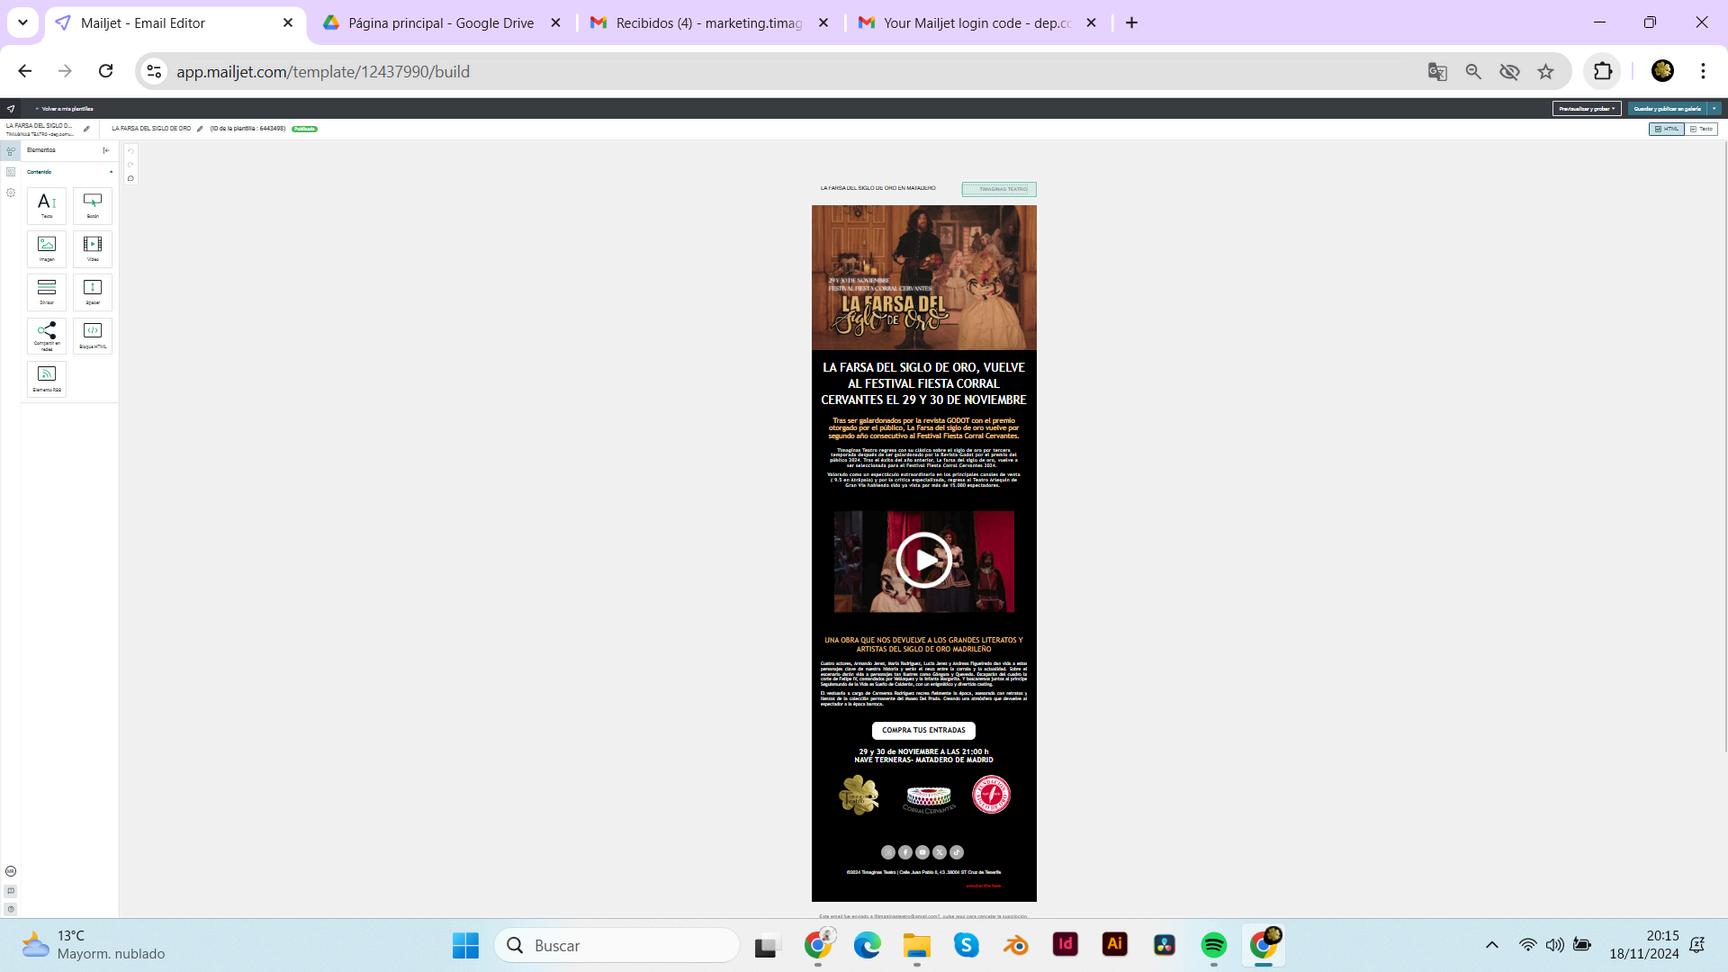Click Volver a mis plantillas link
Screen dimensions: 1728x972
[65, 108]
